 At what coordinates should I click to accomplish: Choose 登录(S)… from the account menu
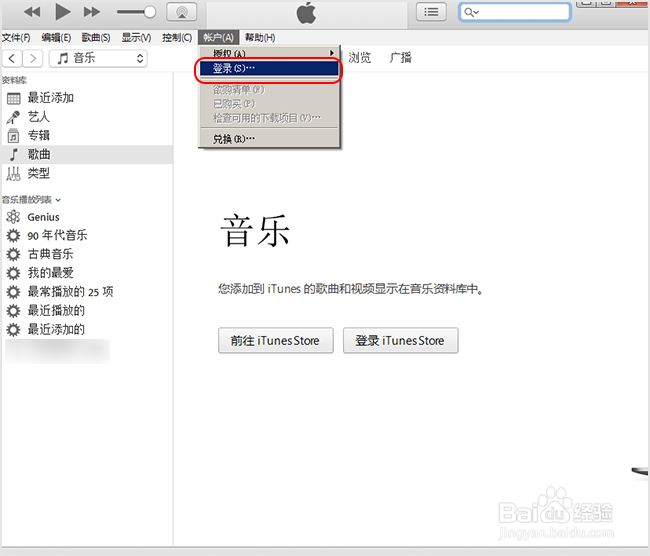pyautogui.click(x=269, y=68)
